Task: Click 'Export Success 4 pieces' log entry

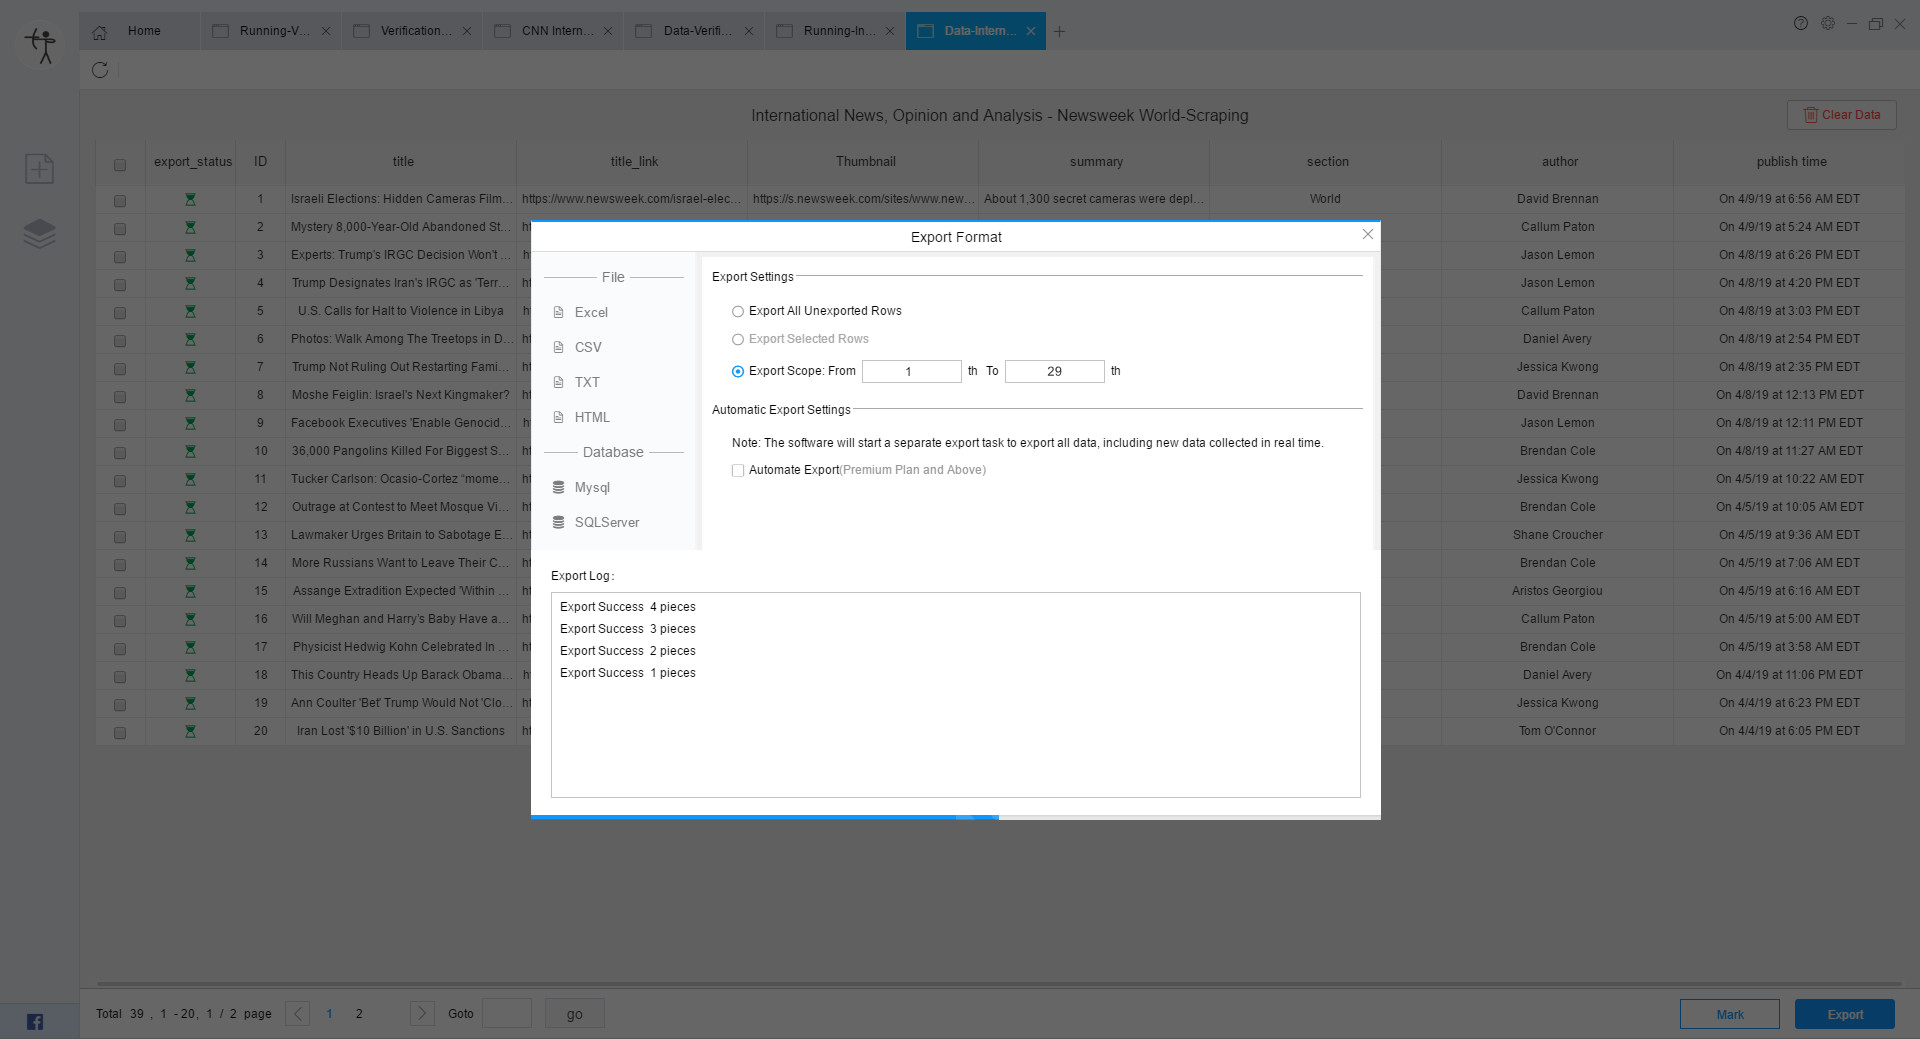Action: (628, 607)
